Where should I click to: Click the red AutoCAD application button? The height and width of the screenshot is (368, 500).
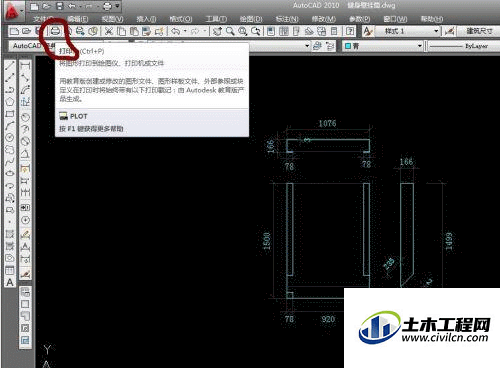click(x=13, y=10)
